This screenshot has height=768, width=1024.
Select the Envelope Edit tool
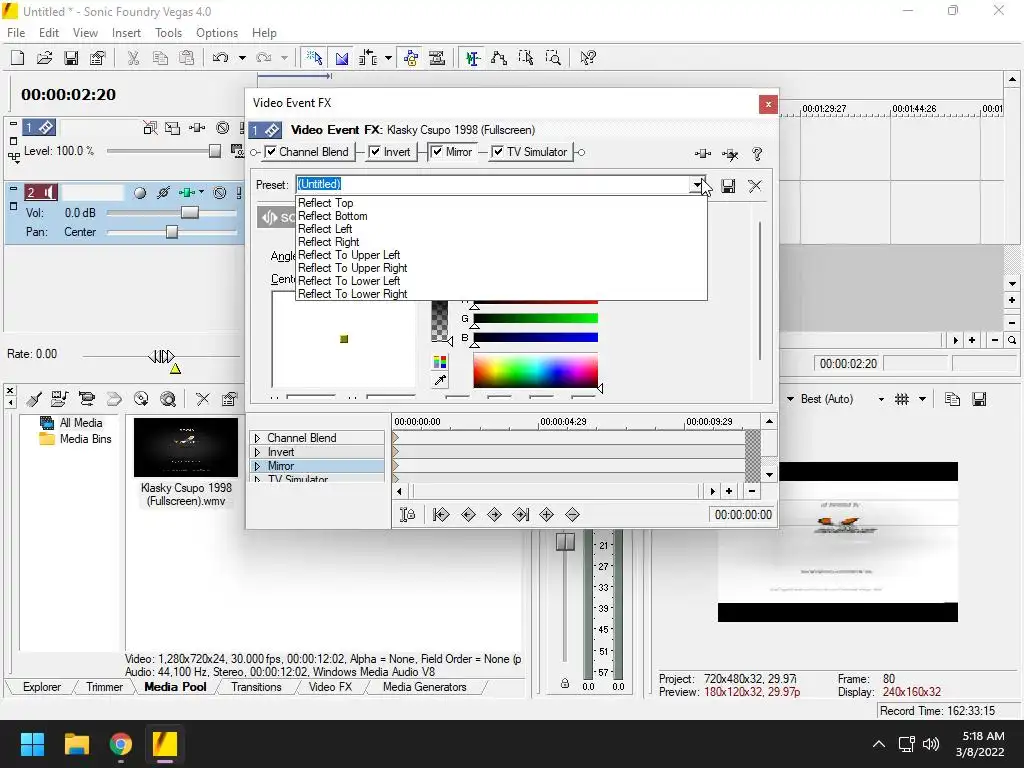[x=499, y=58]
